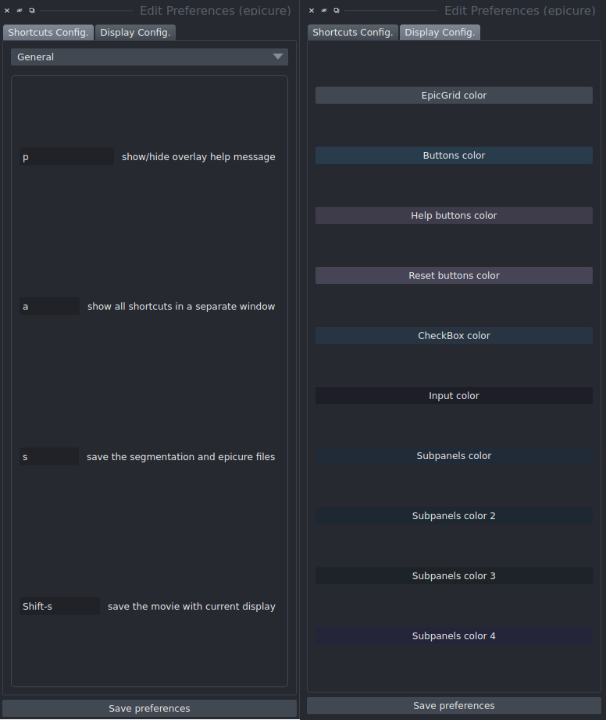Switch to Shortcuts Config. tab in the colors window

[x=353, y=32]
